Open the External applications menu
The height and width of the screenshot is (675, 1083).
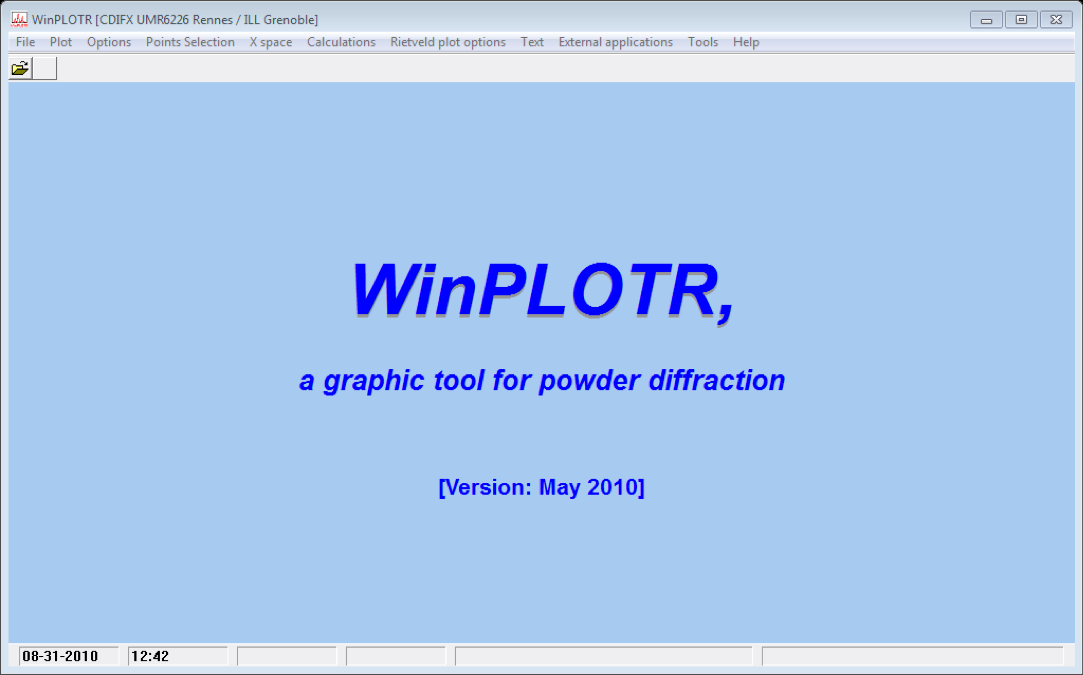615,42
